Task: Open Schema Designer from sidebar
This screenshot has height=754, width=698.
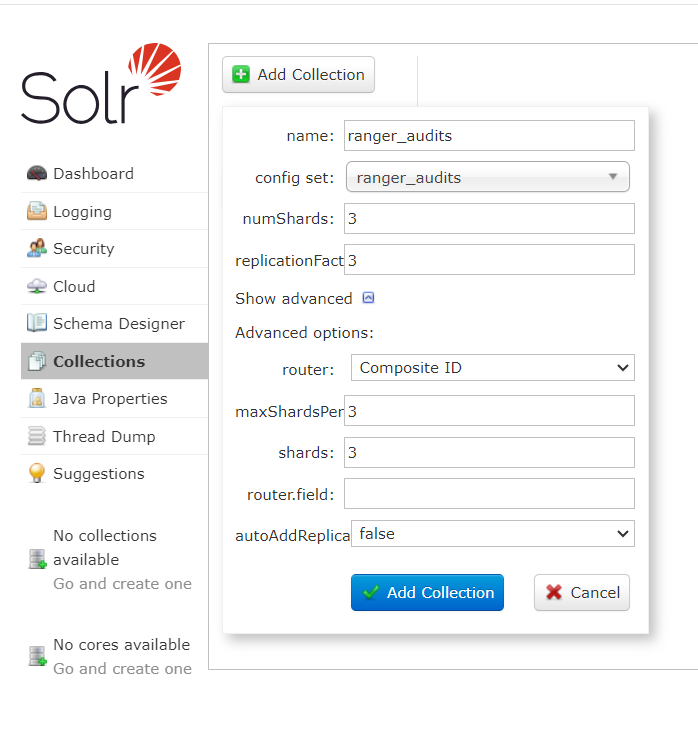Action: click(114, 324)
